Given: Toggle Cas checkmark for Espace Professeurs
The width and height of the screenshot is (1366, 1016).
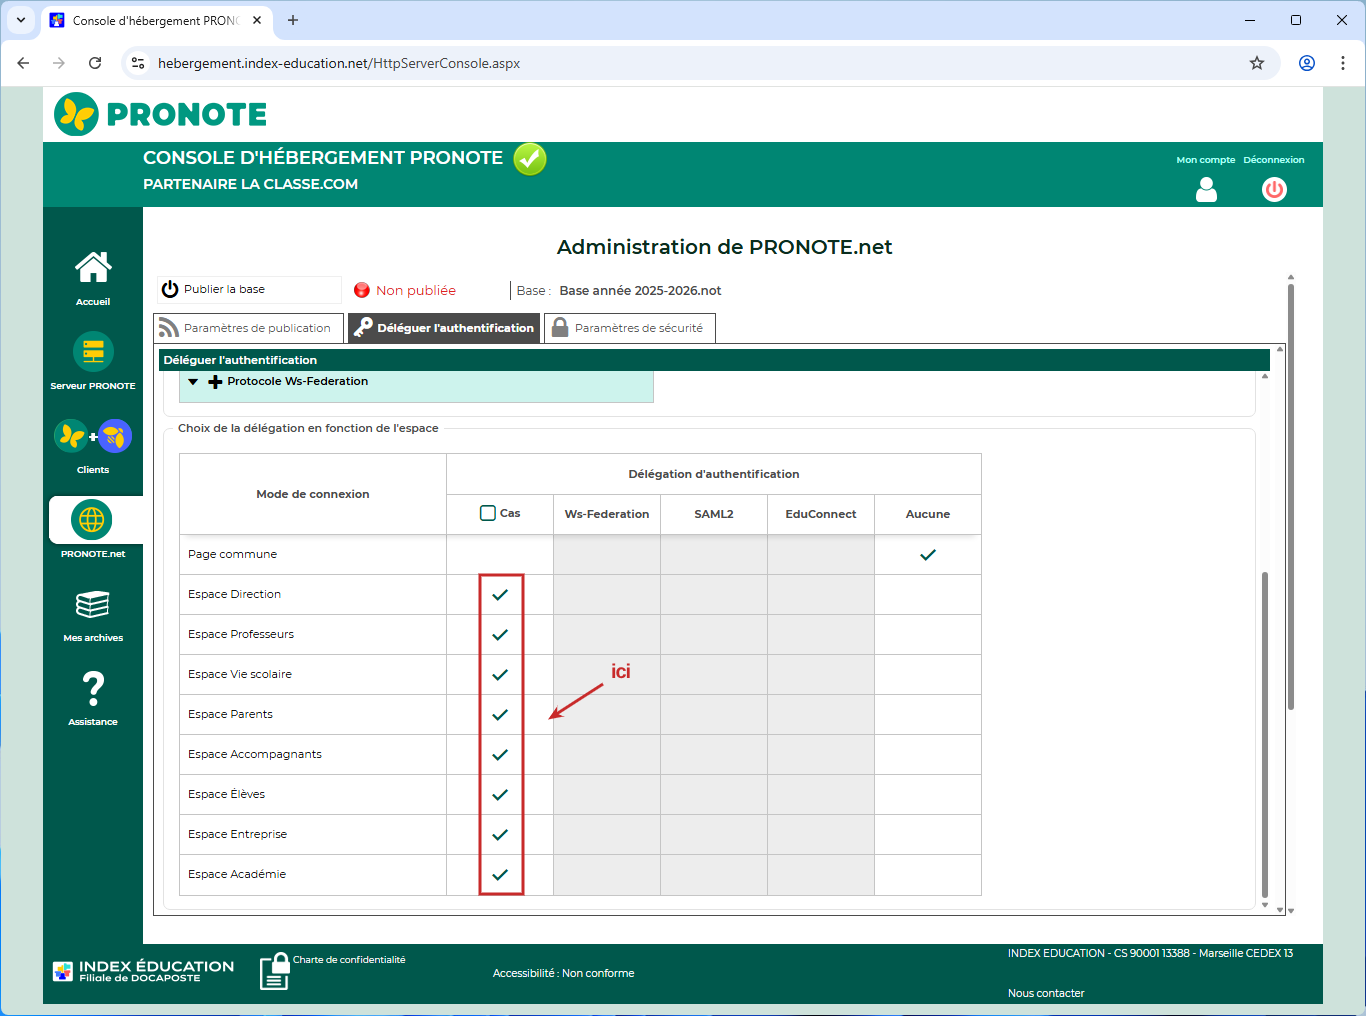Looking at the screenshot, I should coord(500,634).
